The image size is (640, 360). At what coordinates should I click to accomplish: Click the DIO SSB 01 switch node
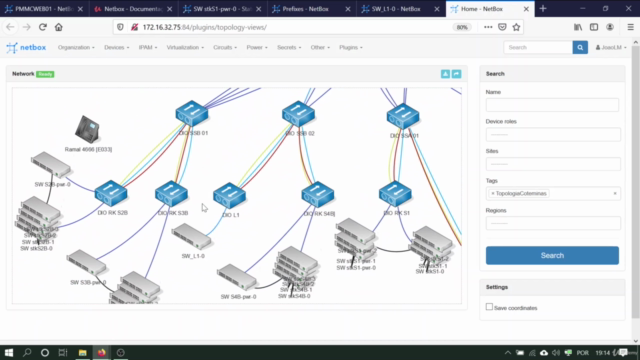pos(192,113)
